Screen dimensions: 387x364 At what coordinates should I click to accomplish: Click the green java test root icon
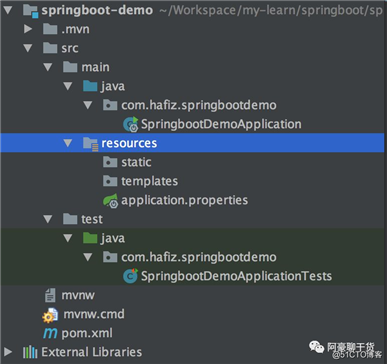pyautogui.click(x=90, y=238)
